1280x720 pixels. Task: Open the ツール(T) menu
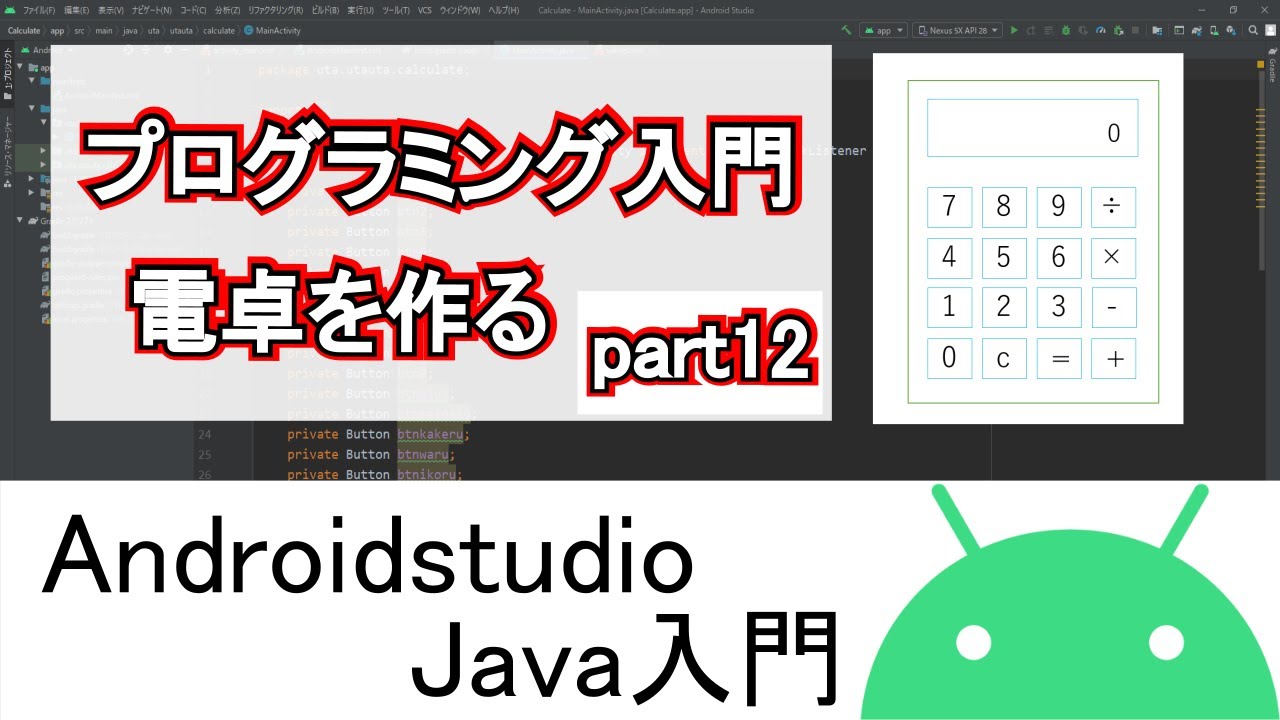pos(396,10)
